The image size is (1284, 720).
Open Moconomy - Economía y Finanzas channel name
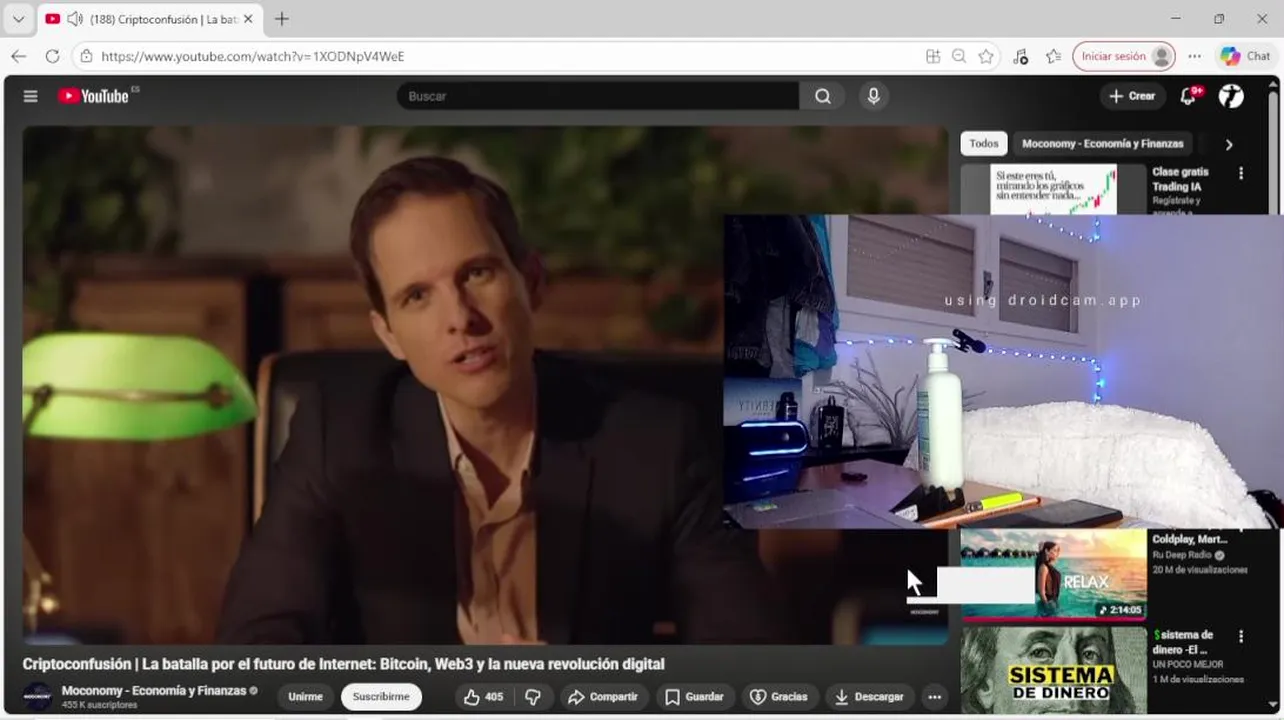click(x=154, y=690)
